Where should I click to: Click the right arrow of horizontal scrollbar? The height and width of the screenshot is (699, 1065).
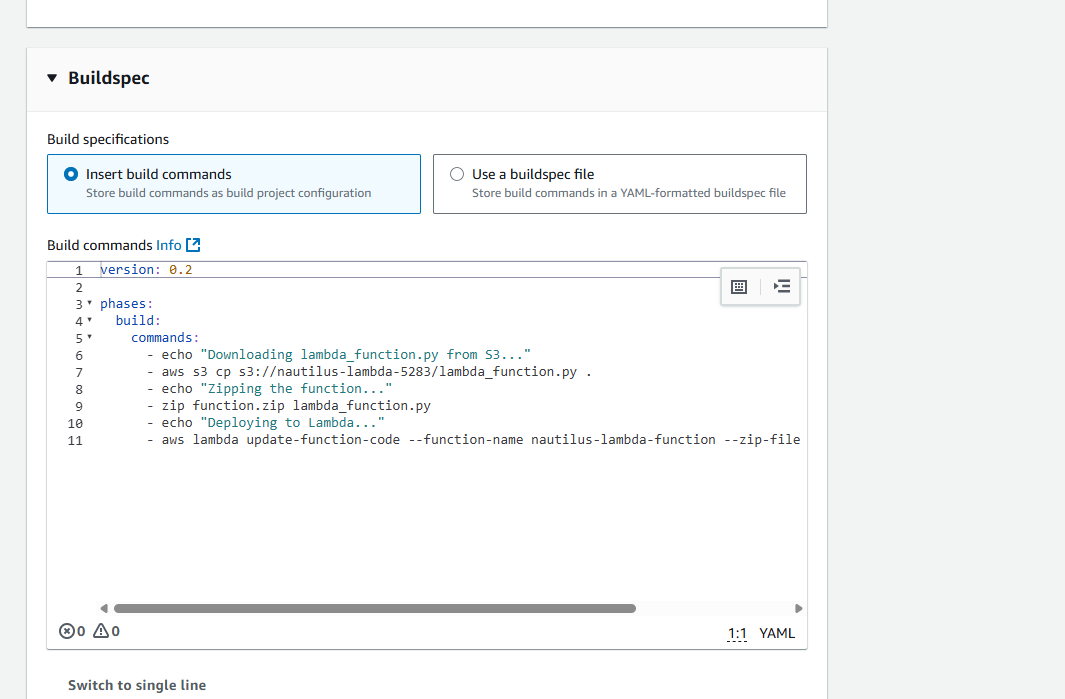pyautogui.click(x=798, y=608)
